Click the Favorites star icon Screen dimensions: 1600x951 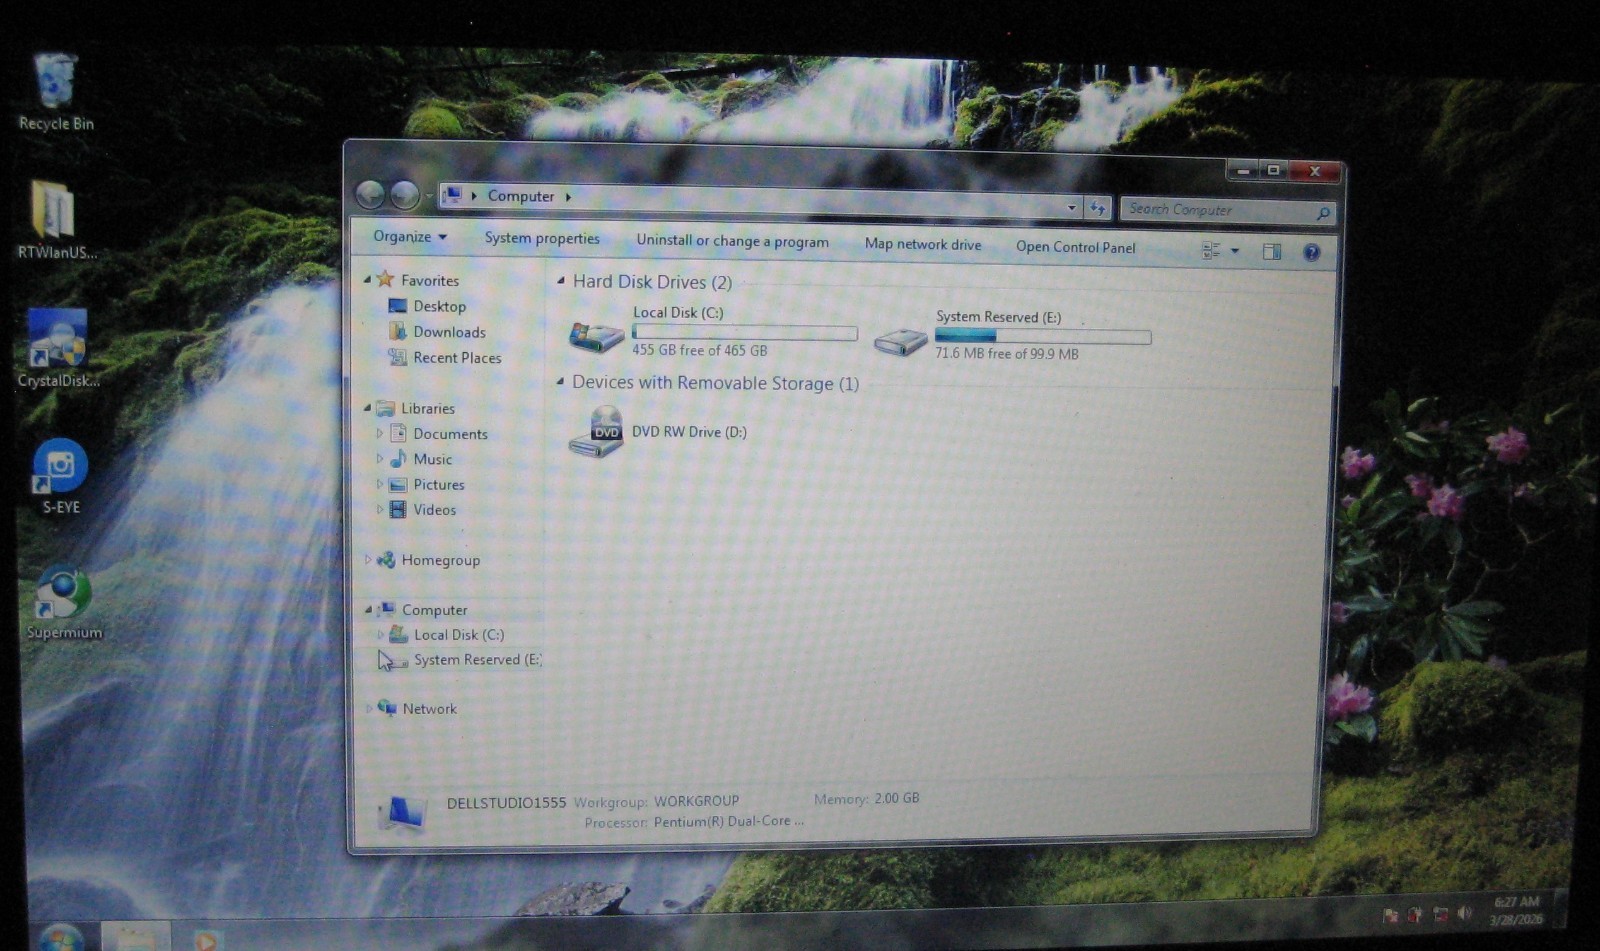[385, 280]
